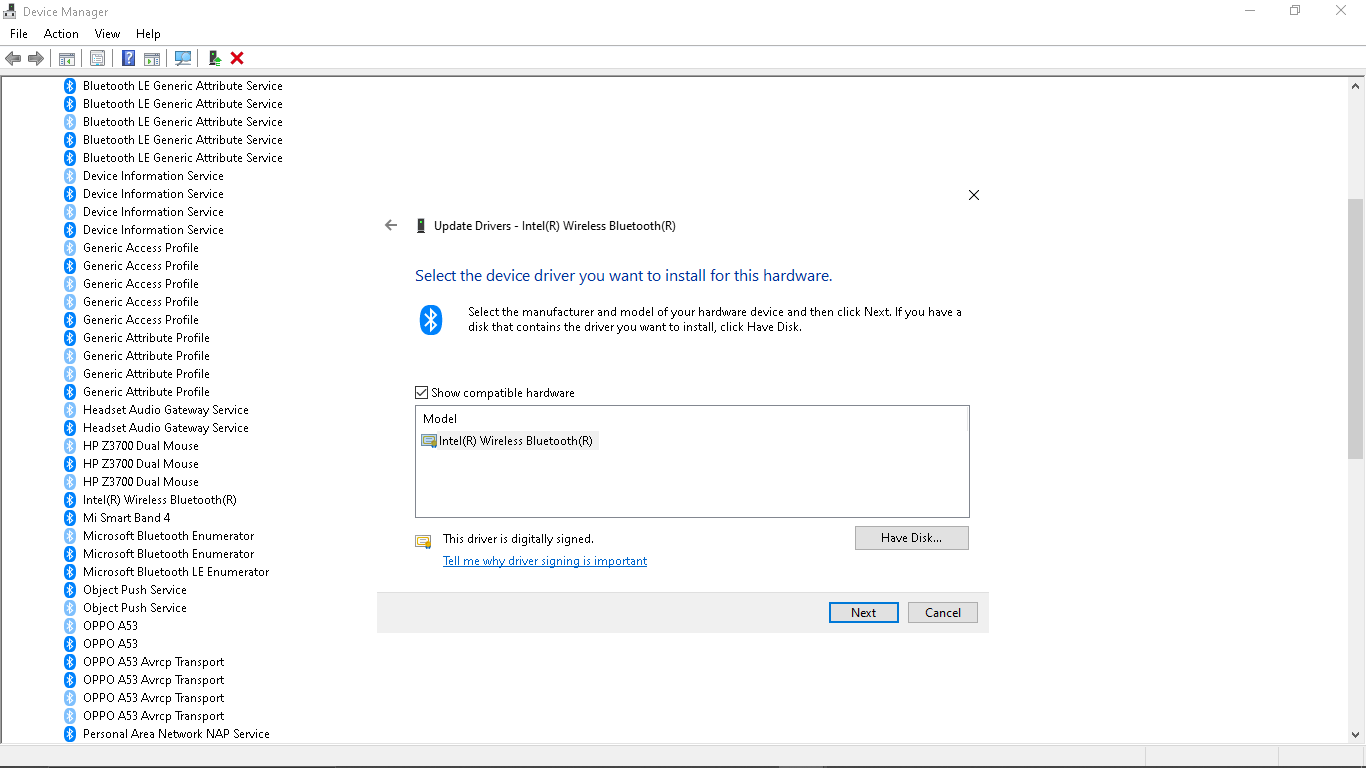1366x768 pixels.
Task: Open the File menu
Action: [x=18, y=33]
